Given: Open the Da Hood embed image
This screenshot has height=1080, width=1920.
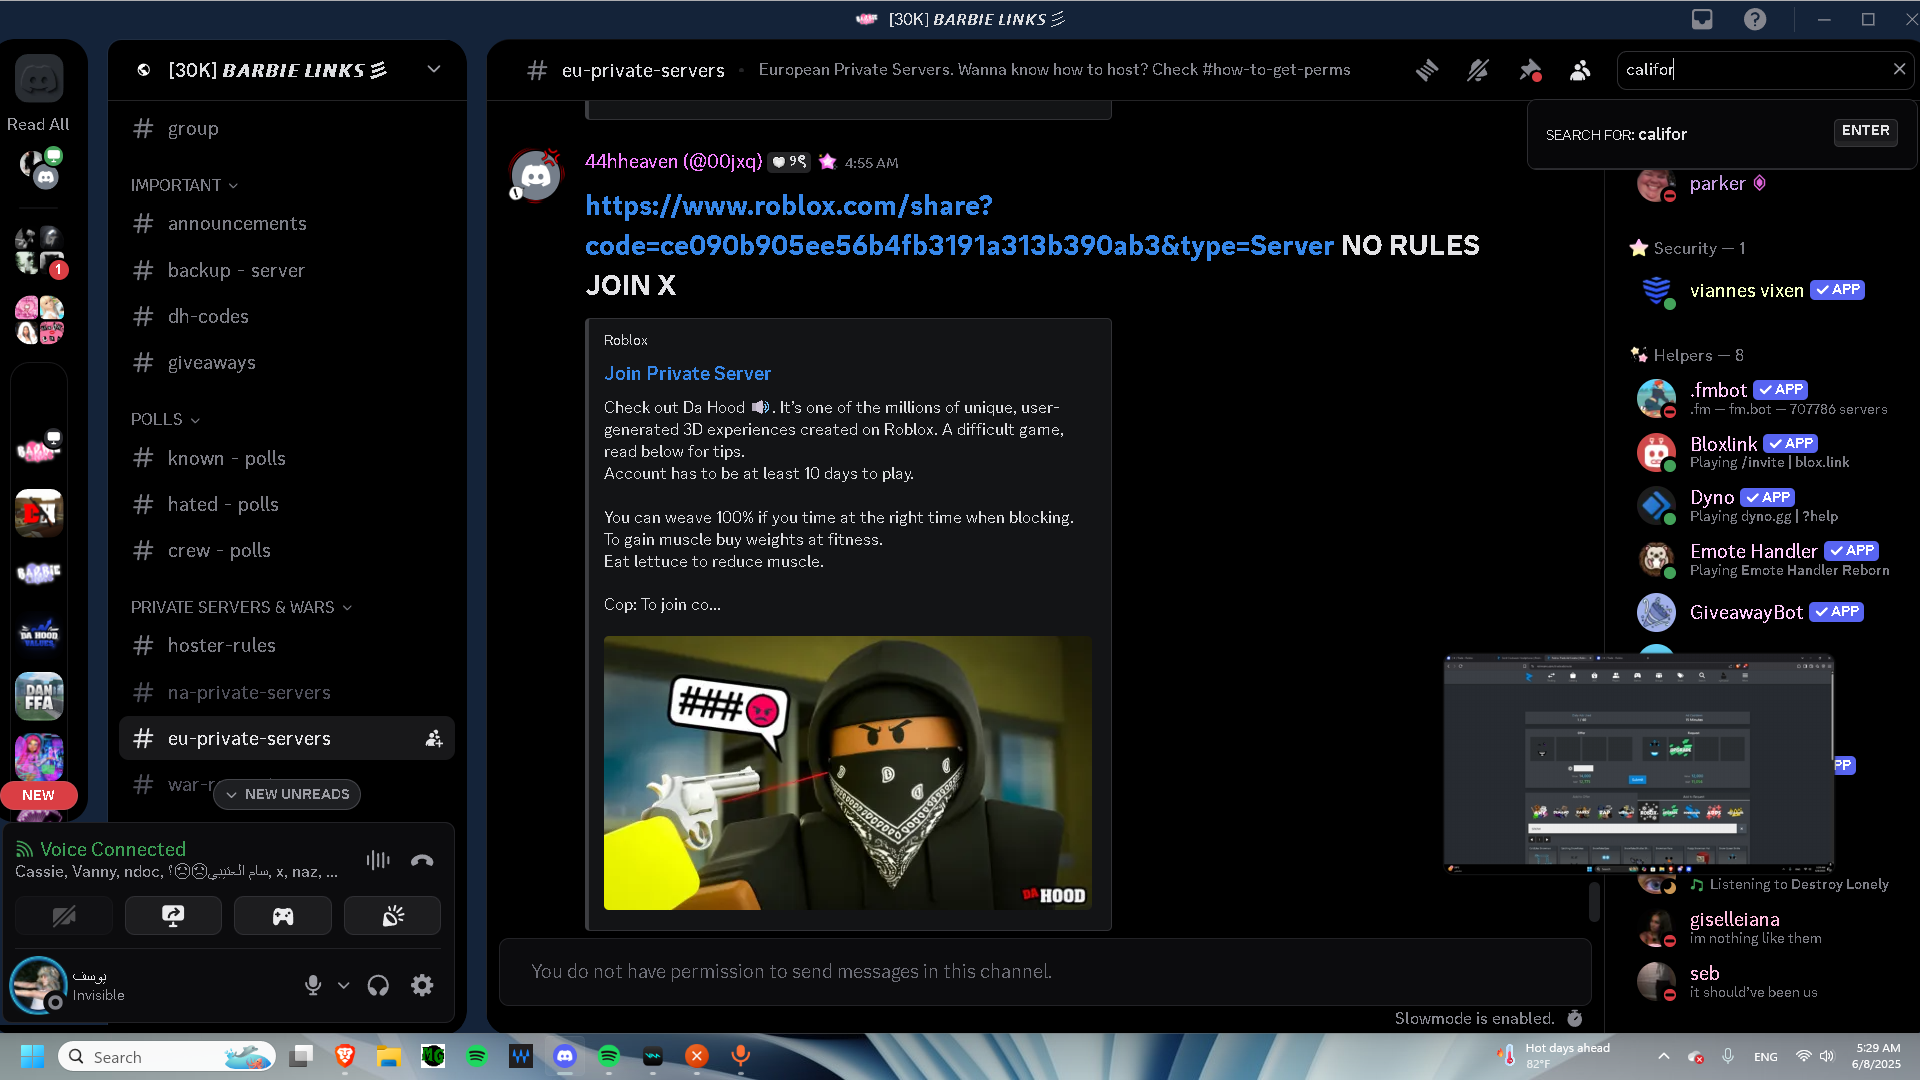Looking at the screenshot, I should point(847,773).
